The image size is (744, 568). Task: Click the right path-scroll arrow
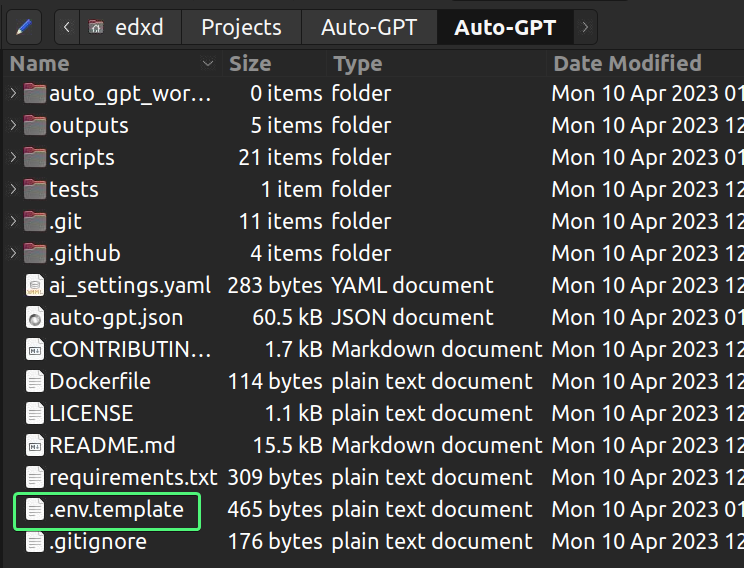(x=585, y=27)
